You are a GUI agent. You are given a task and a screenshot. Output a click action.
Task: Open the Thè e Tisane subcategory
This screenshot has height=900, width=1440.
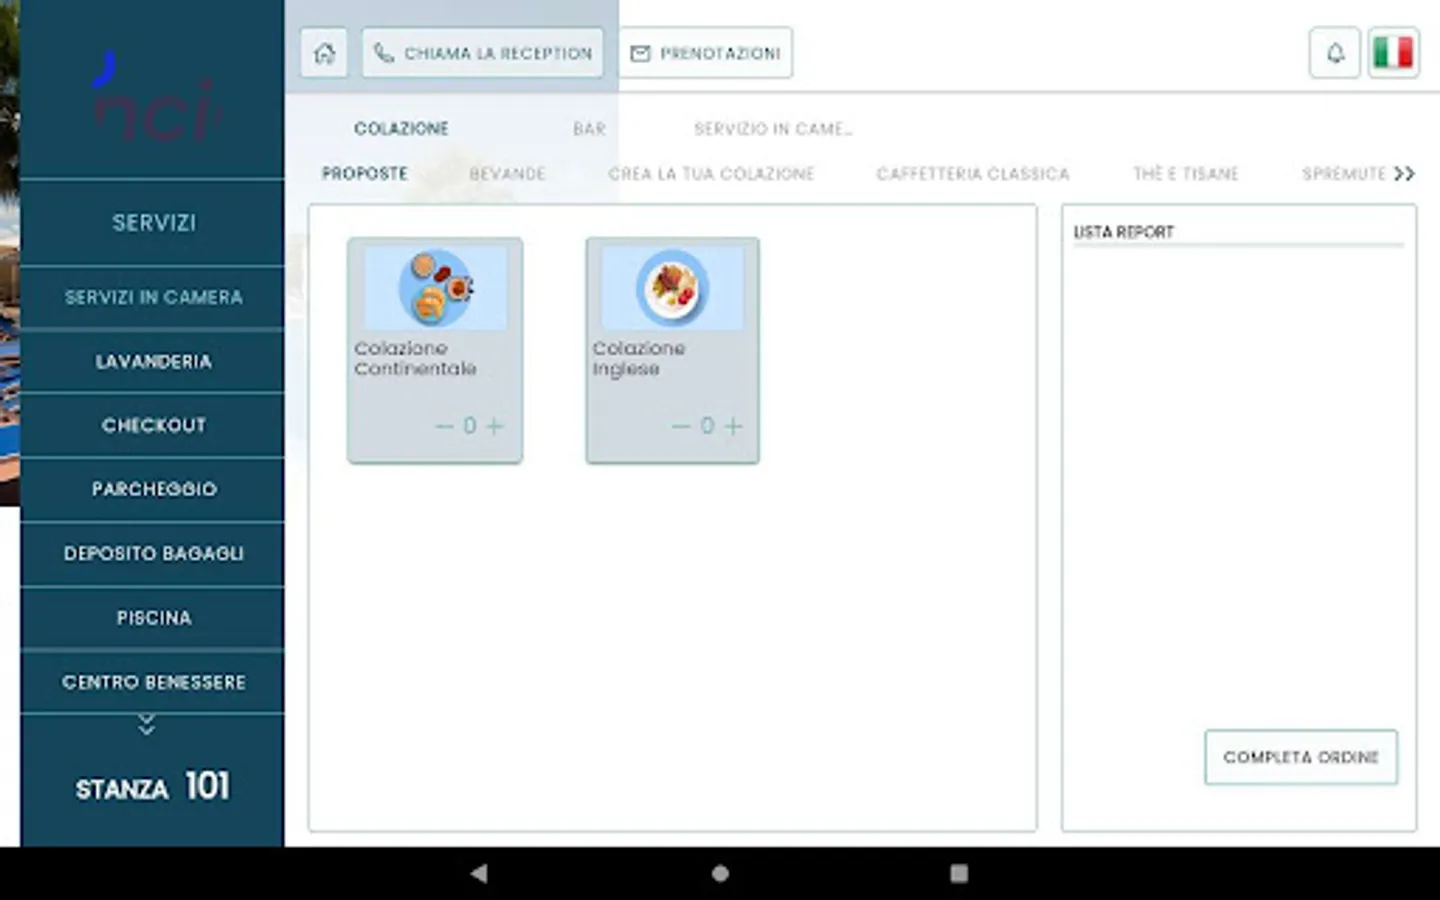[x=1186, y=174]
